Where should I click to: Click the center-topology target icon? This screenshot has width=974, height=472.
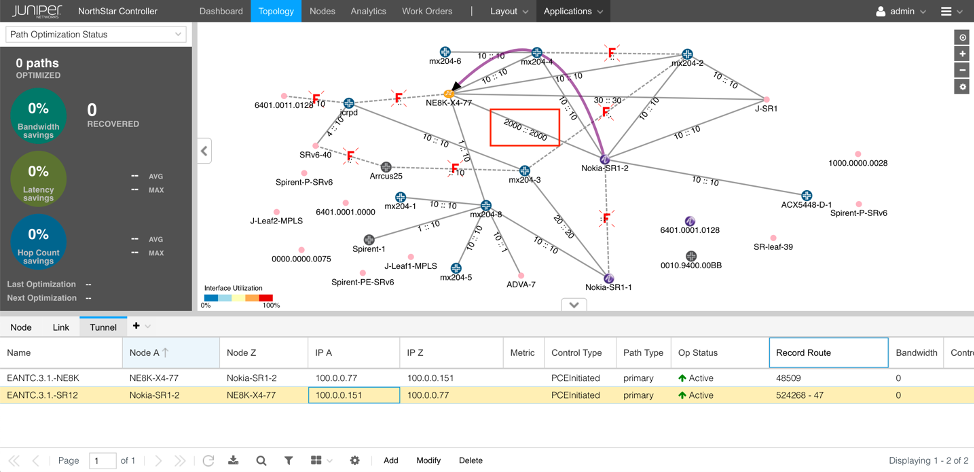point(962,37)
